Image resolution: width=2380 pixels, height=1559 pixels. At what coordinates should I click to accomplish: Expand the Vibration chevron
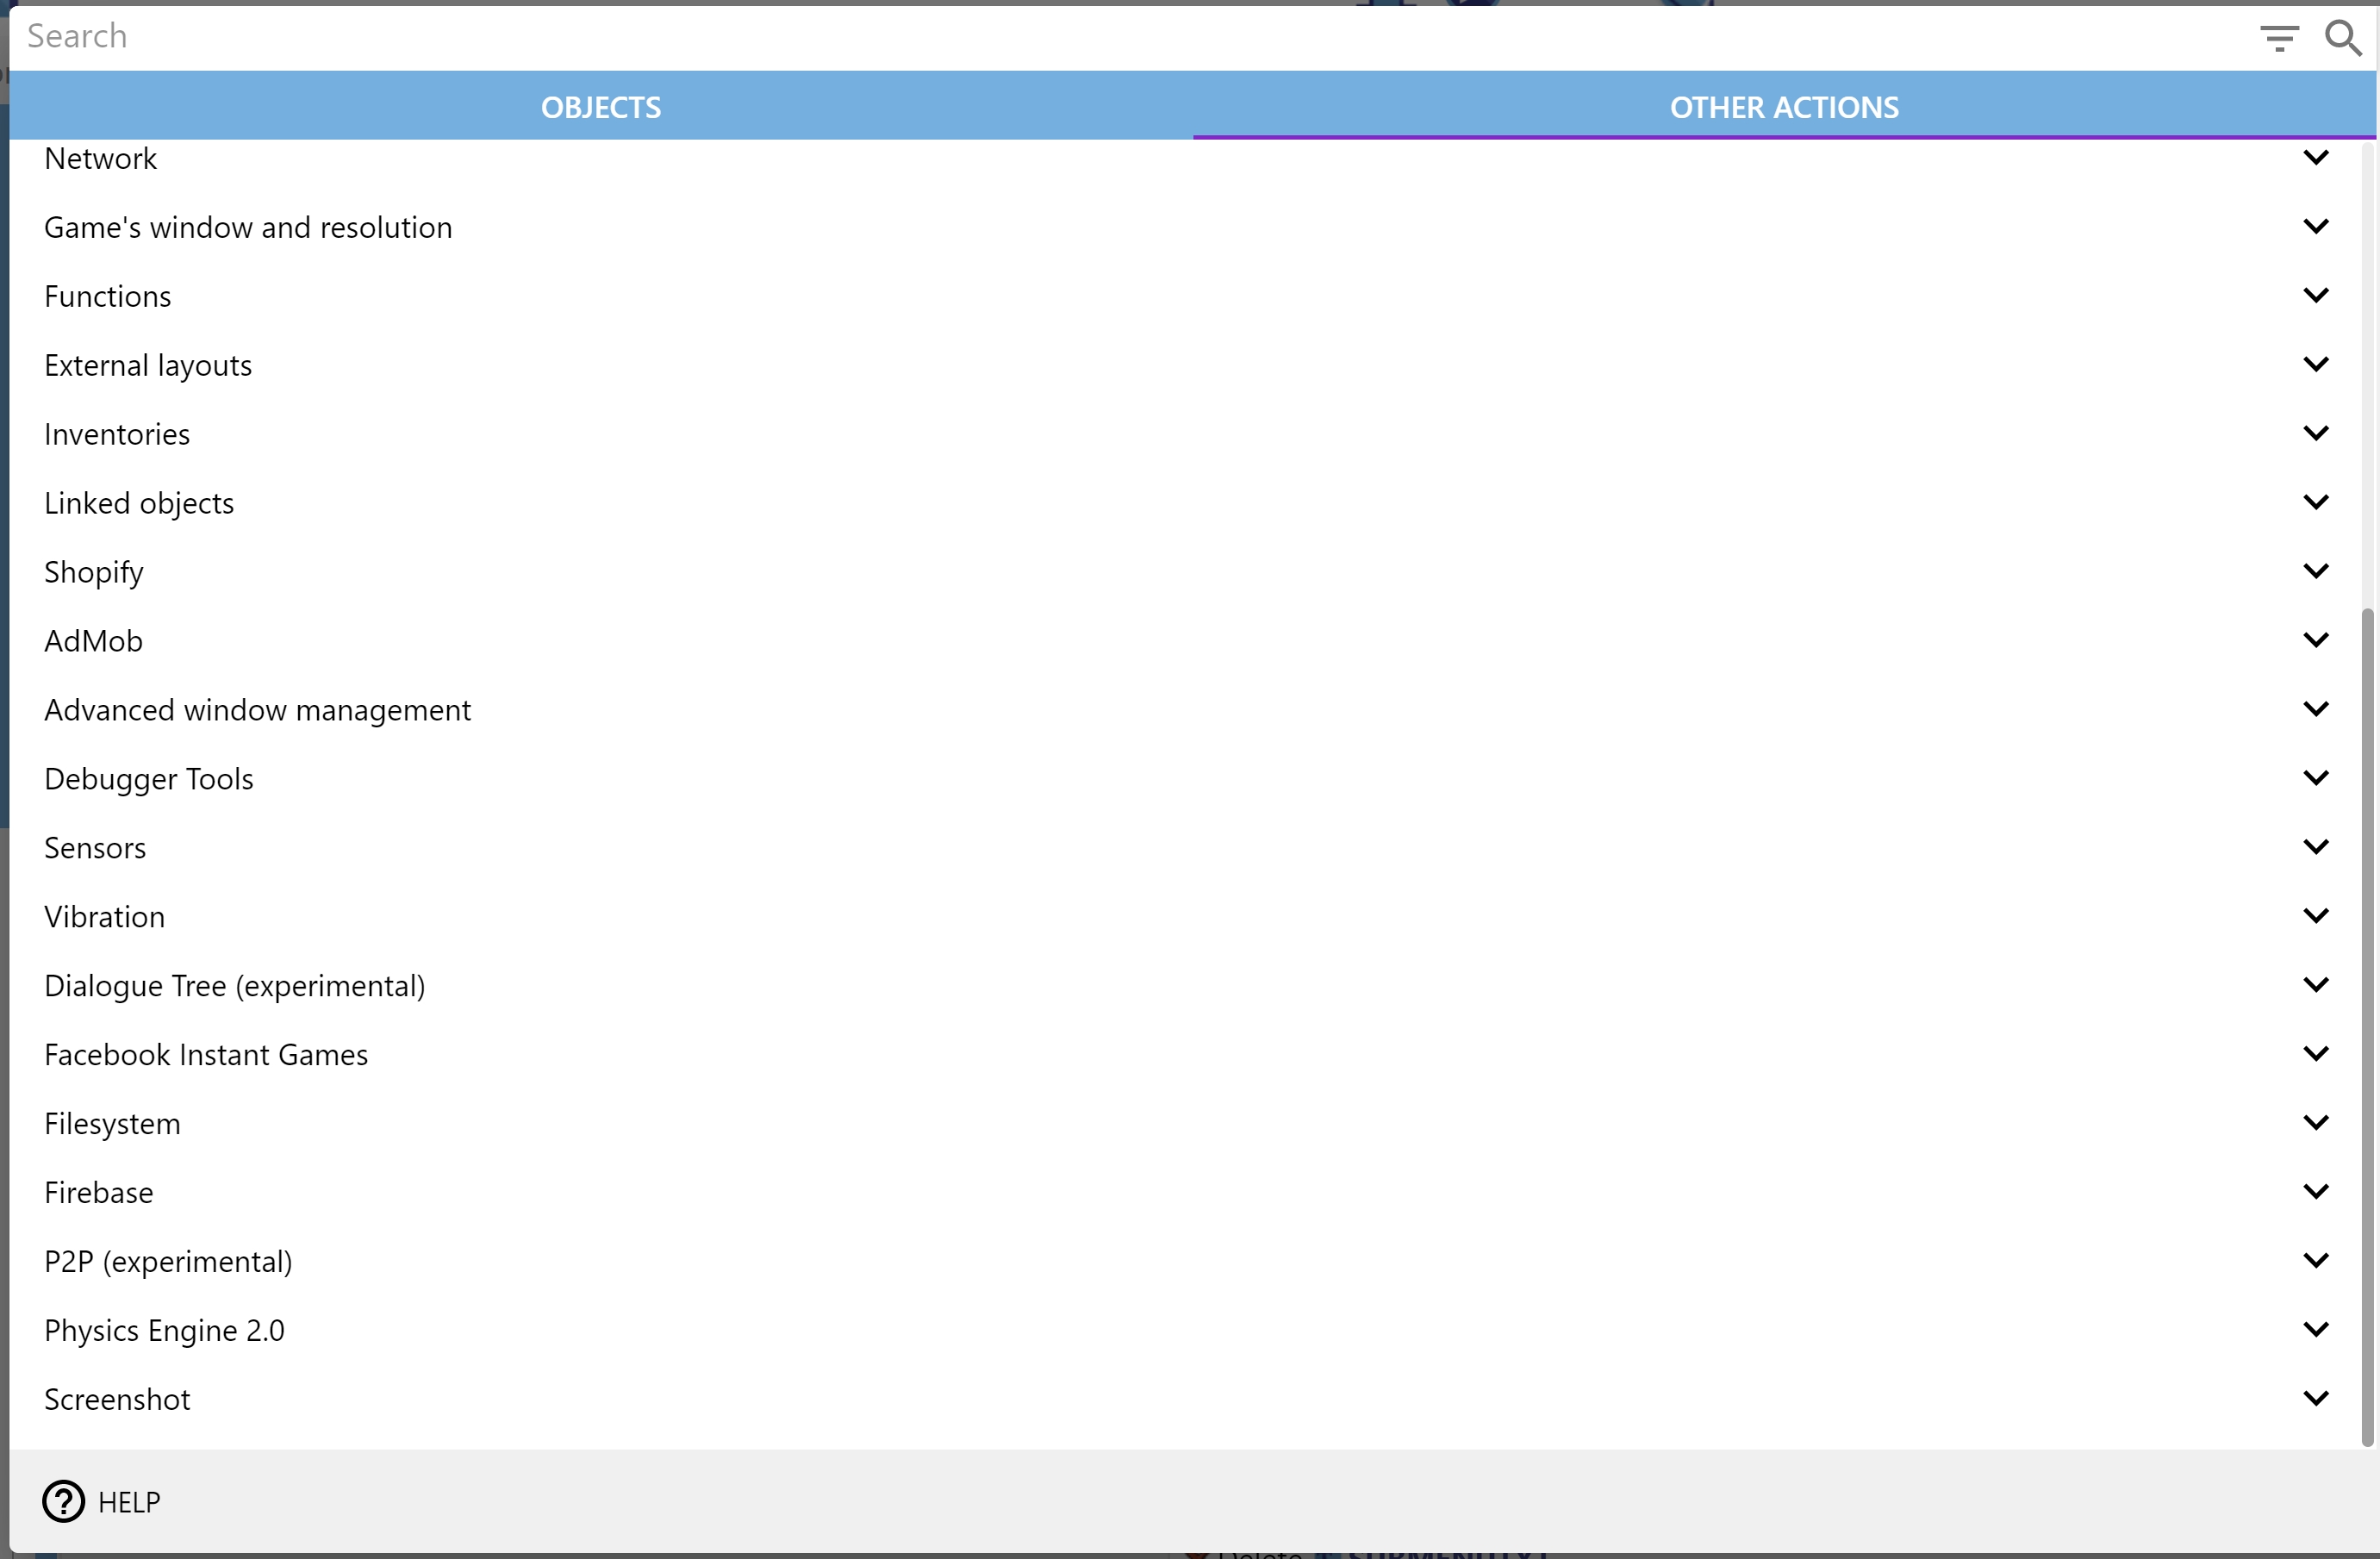(2316, 916)
